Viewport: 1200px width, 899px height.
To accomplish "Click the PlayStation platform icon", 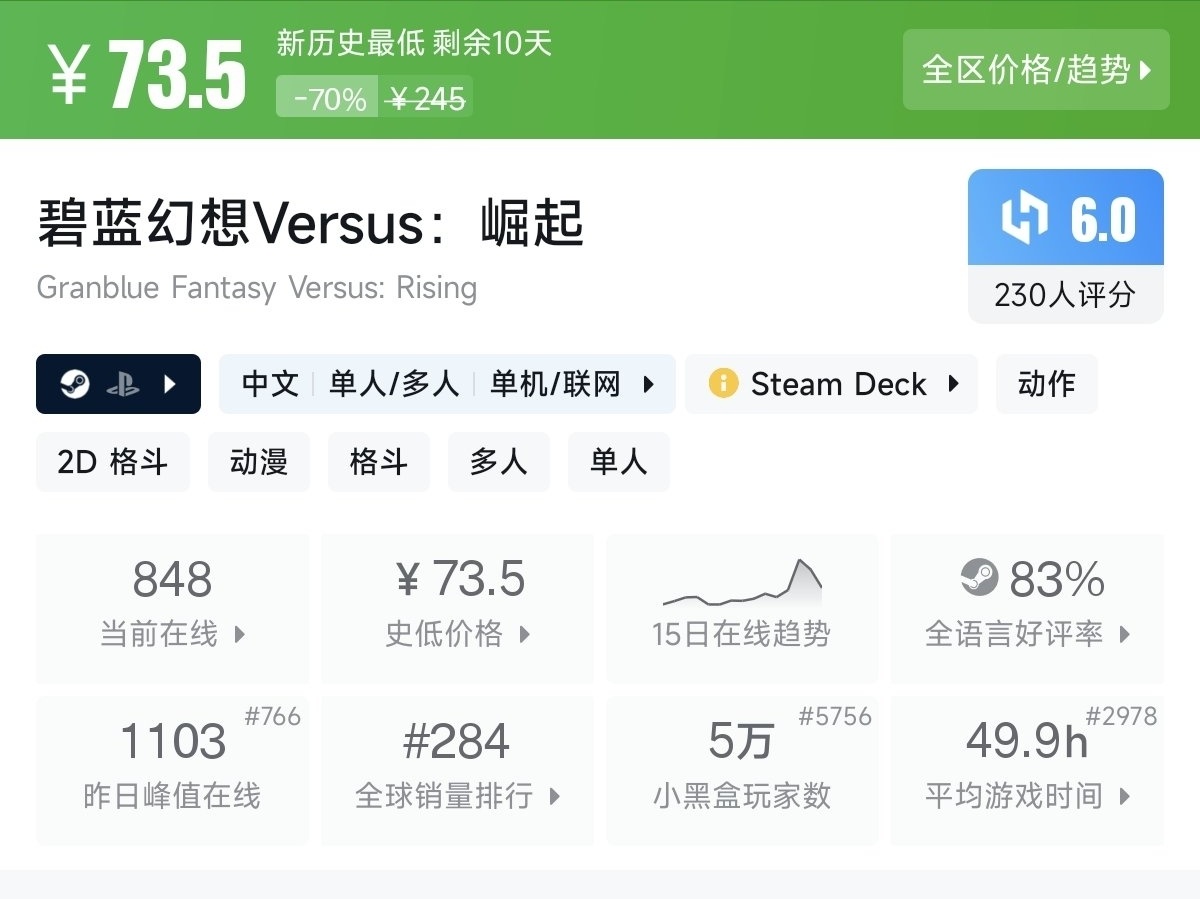I will click(x=123, y=384).
